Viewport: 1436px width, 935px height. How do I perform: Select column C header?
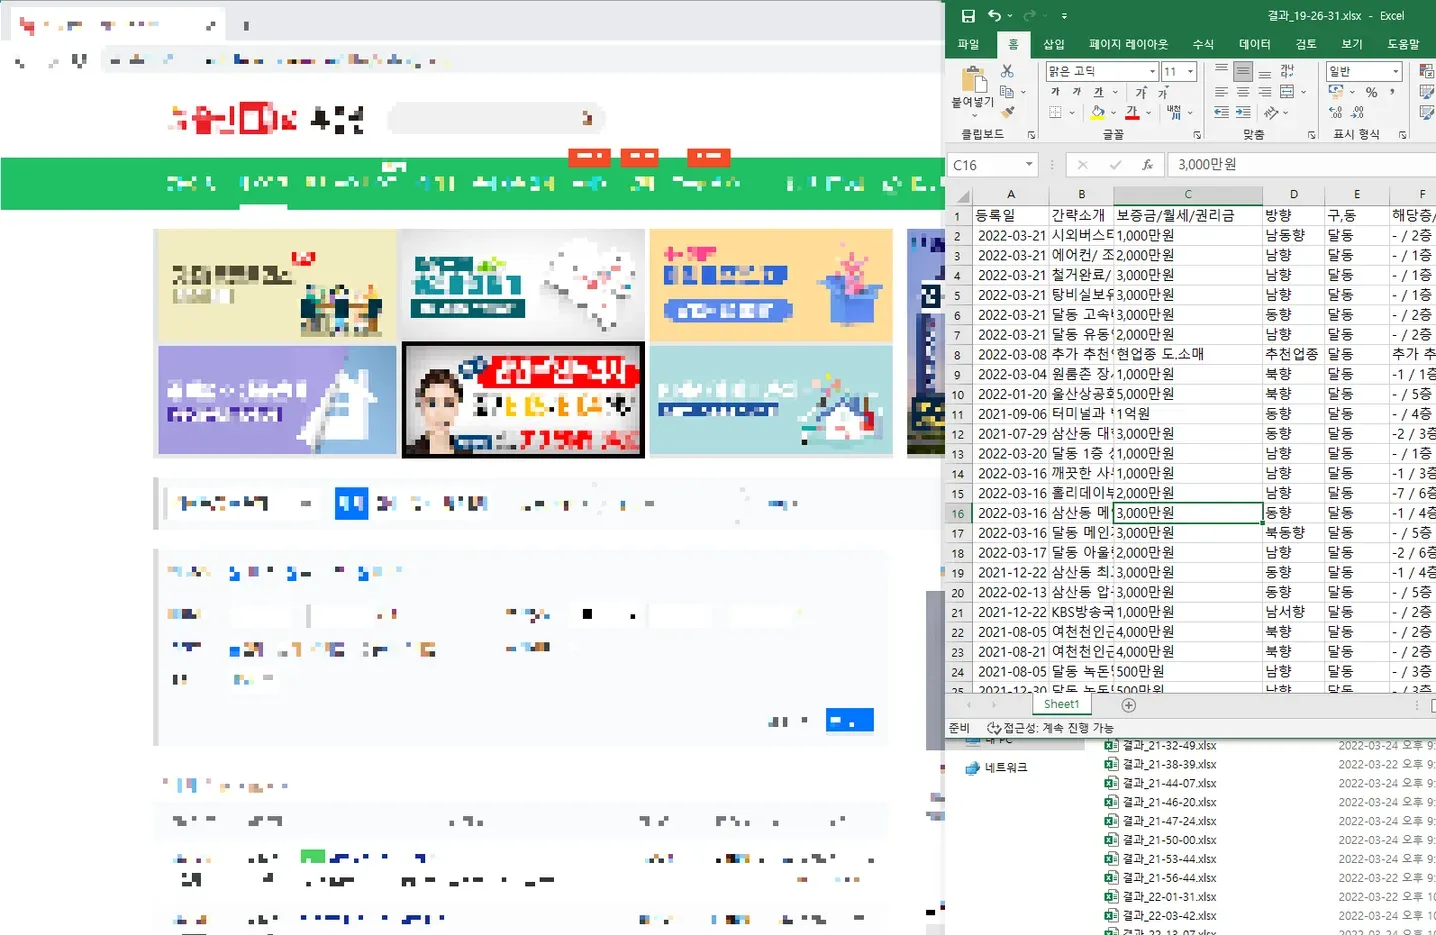coord(1187,194)
